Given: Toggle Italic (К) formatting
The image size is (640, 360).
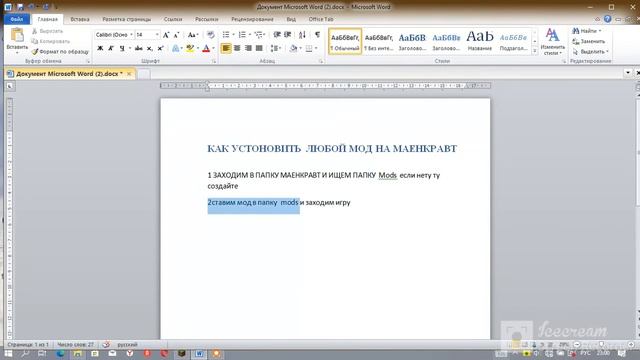Looking at the screenshot, I should pos(111,48).
